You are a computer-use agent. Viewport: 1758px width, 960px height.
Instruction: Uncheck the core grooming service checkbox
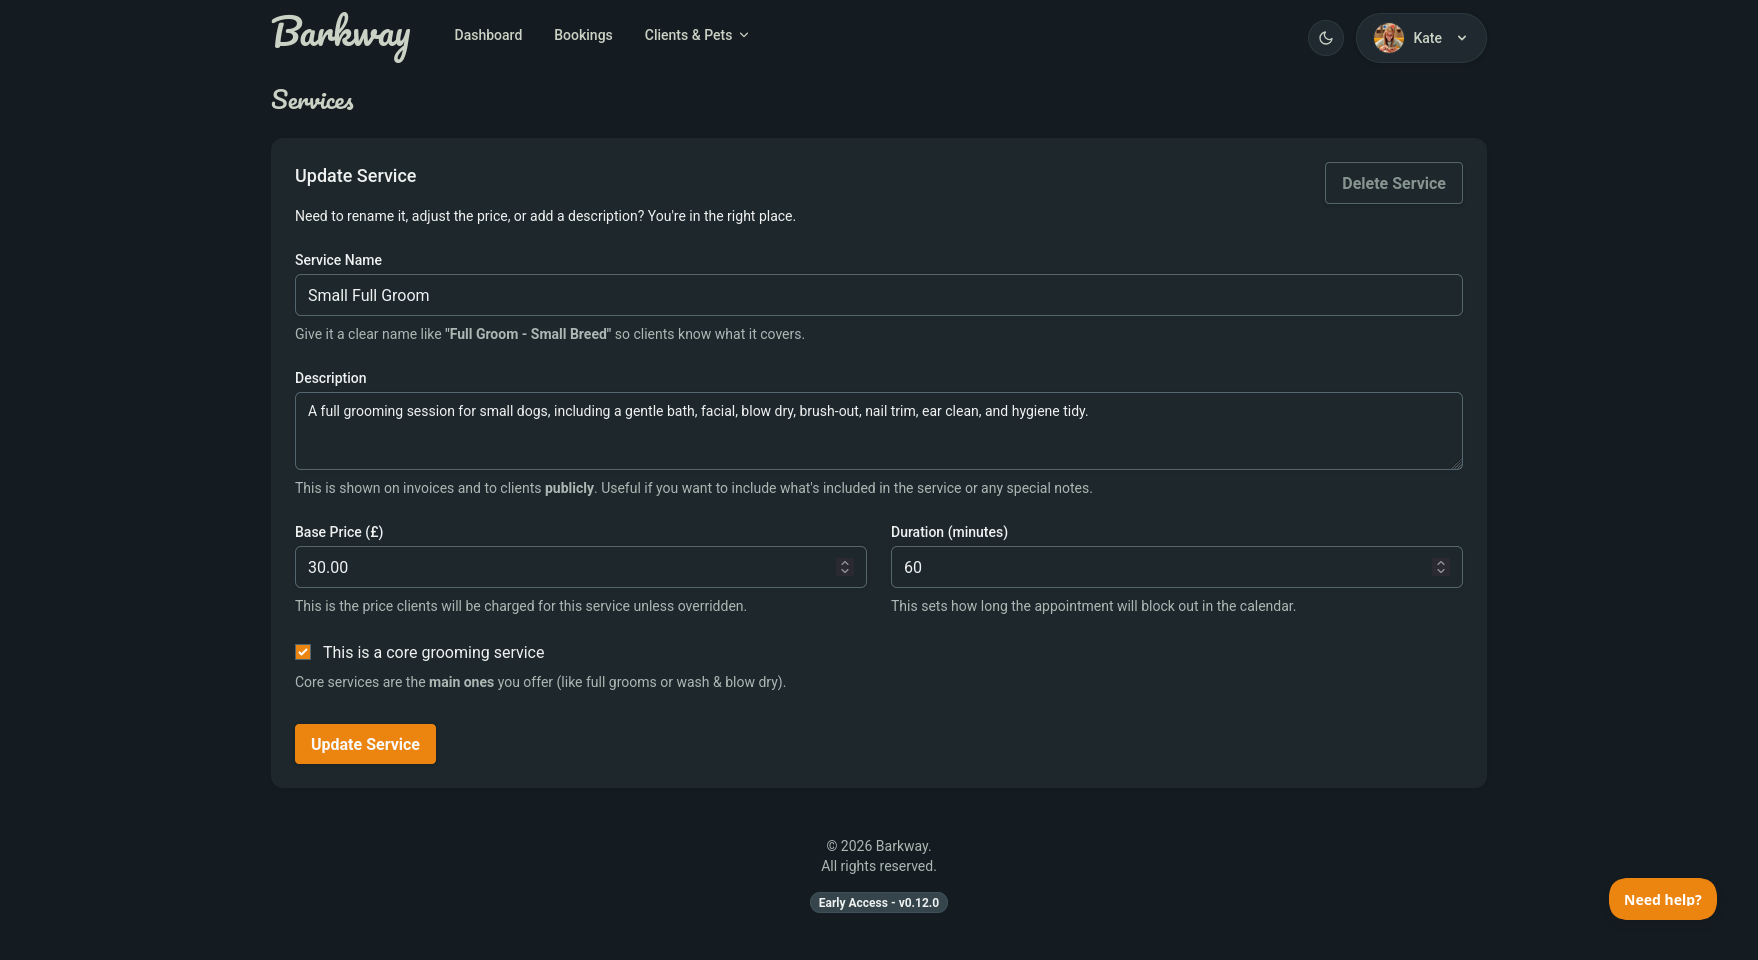click(303, 652)
